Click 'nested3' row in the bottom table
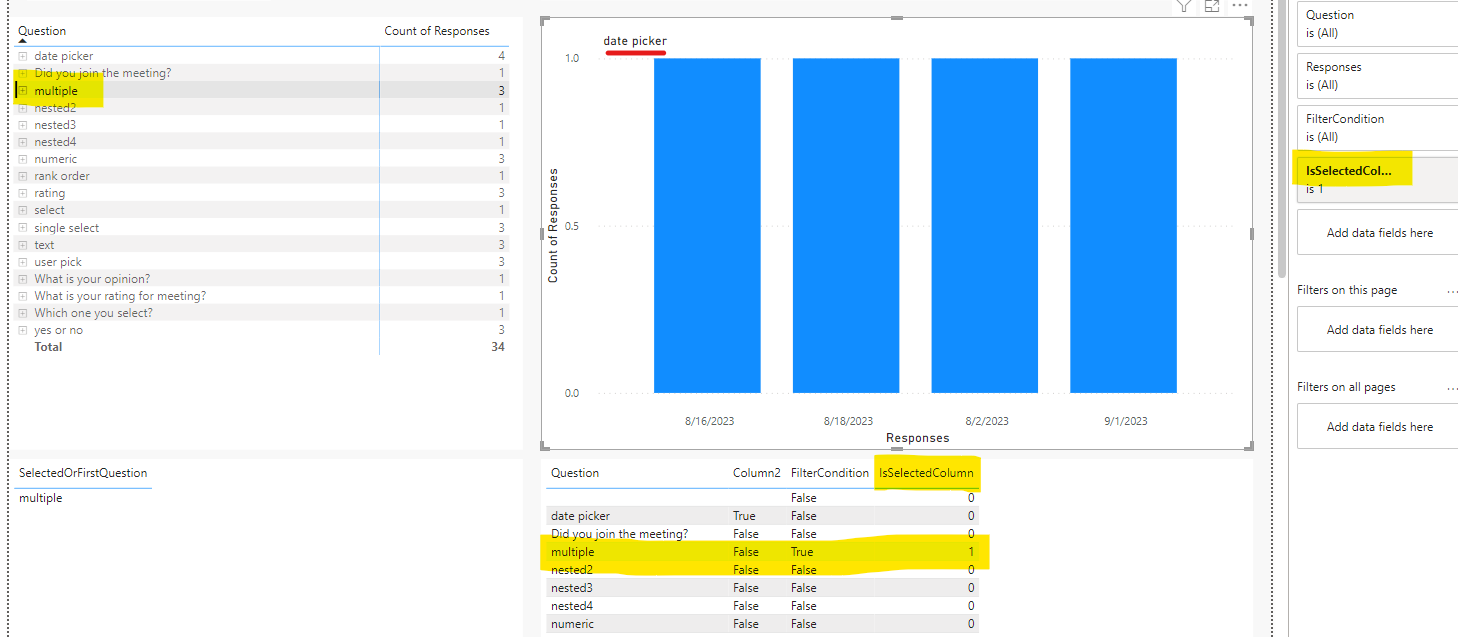Screen dimensions: 1458x637 pyautogui.click(x=763, y=588)
